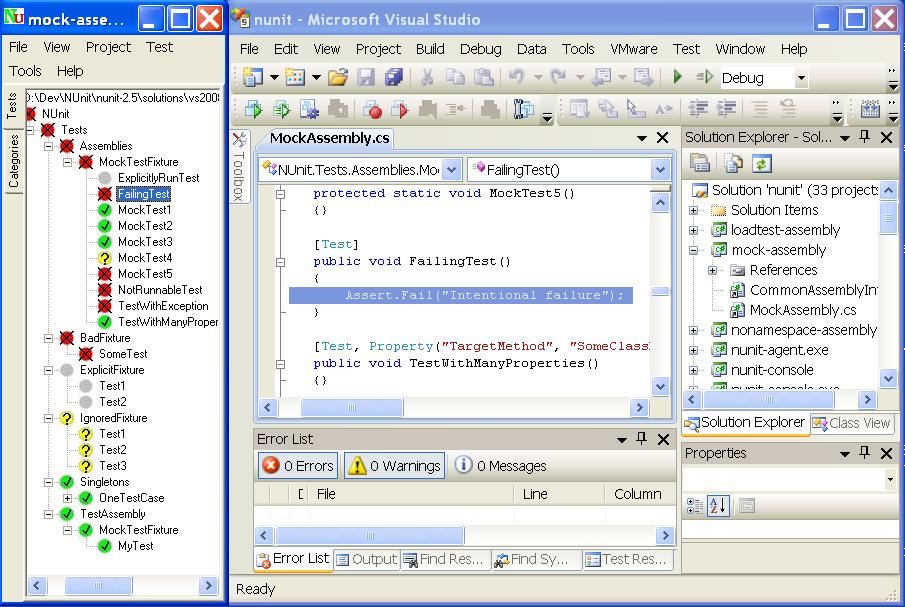The height and width of the screenshot is (607, 905).
Task: Collapse the Assemblies node in NUnit tree
Action: (x=49, y=146)
